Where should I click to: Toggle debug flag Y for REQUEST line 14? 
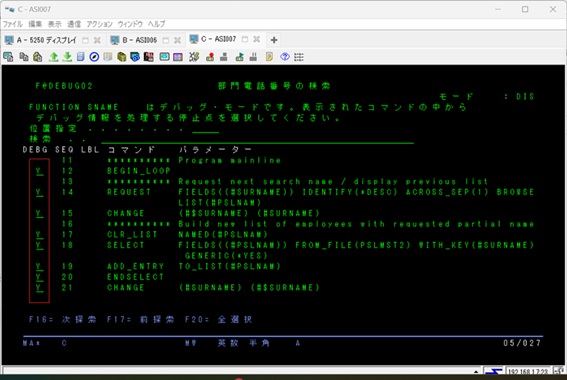39,192
